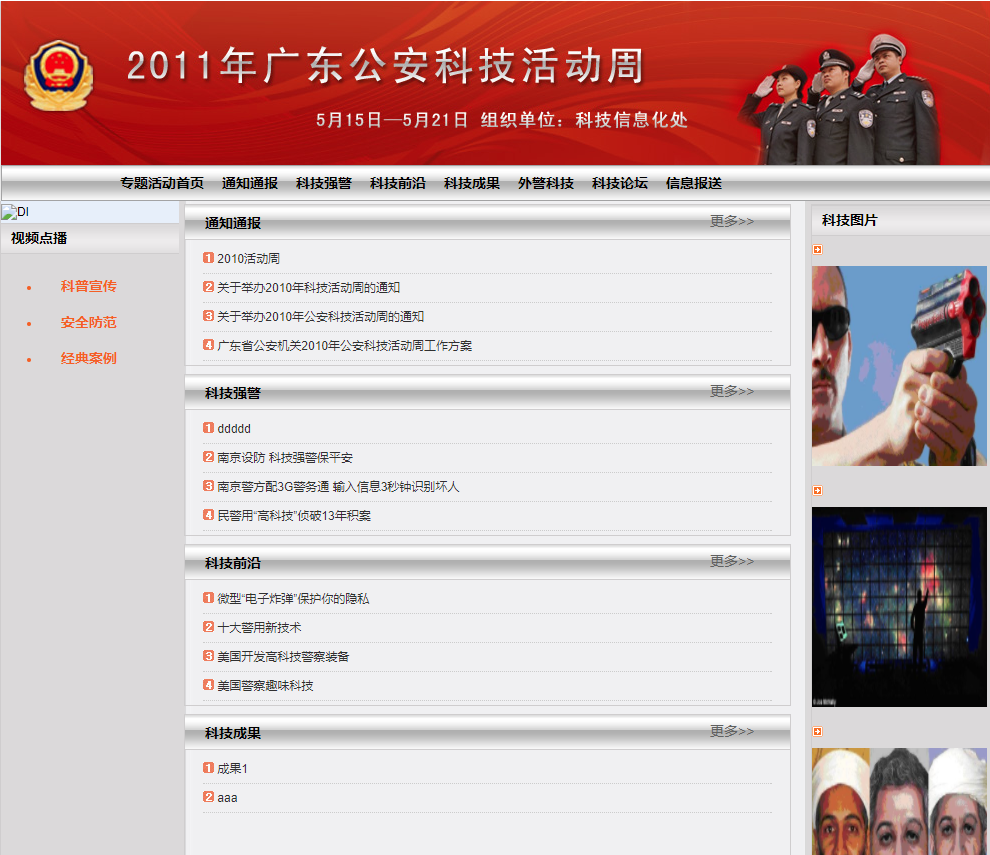Viewport: 990px width, 855px height.
Task: Expand 更多>> in the 科技前沿 section
Action: click(x=731, y=561)
